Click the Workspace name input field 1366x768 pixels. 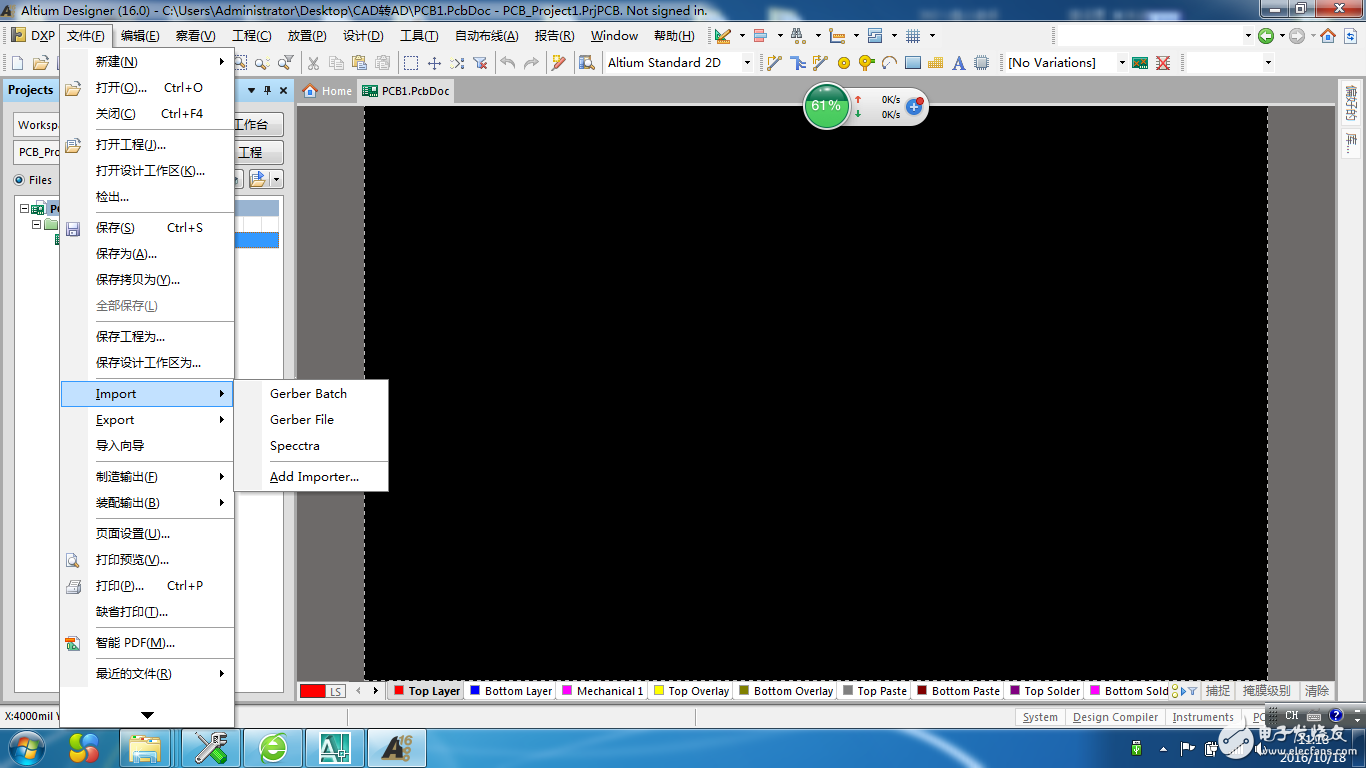[37, 125]
